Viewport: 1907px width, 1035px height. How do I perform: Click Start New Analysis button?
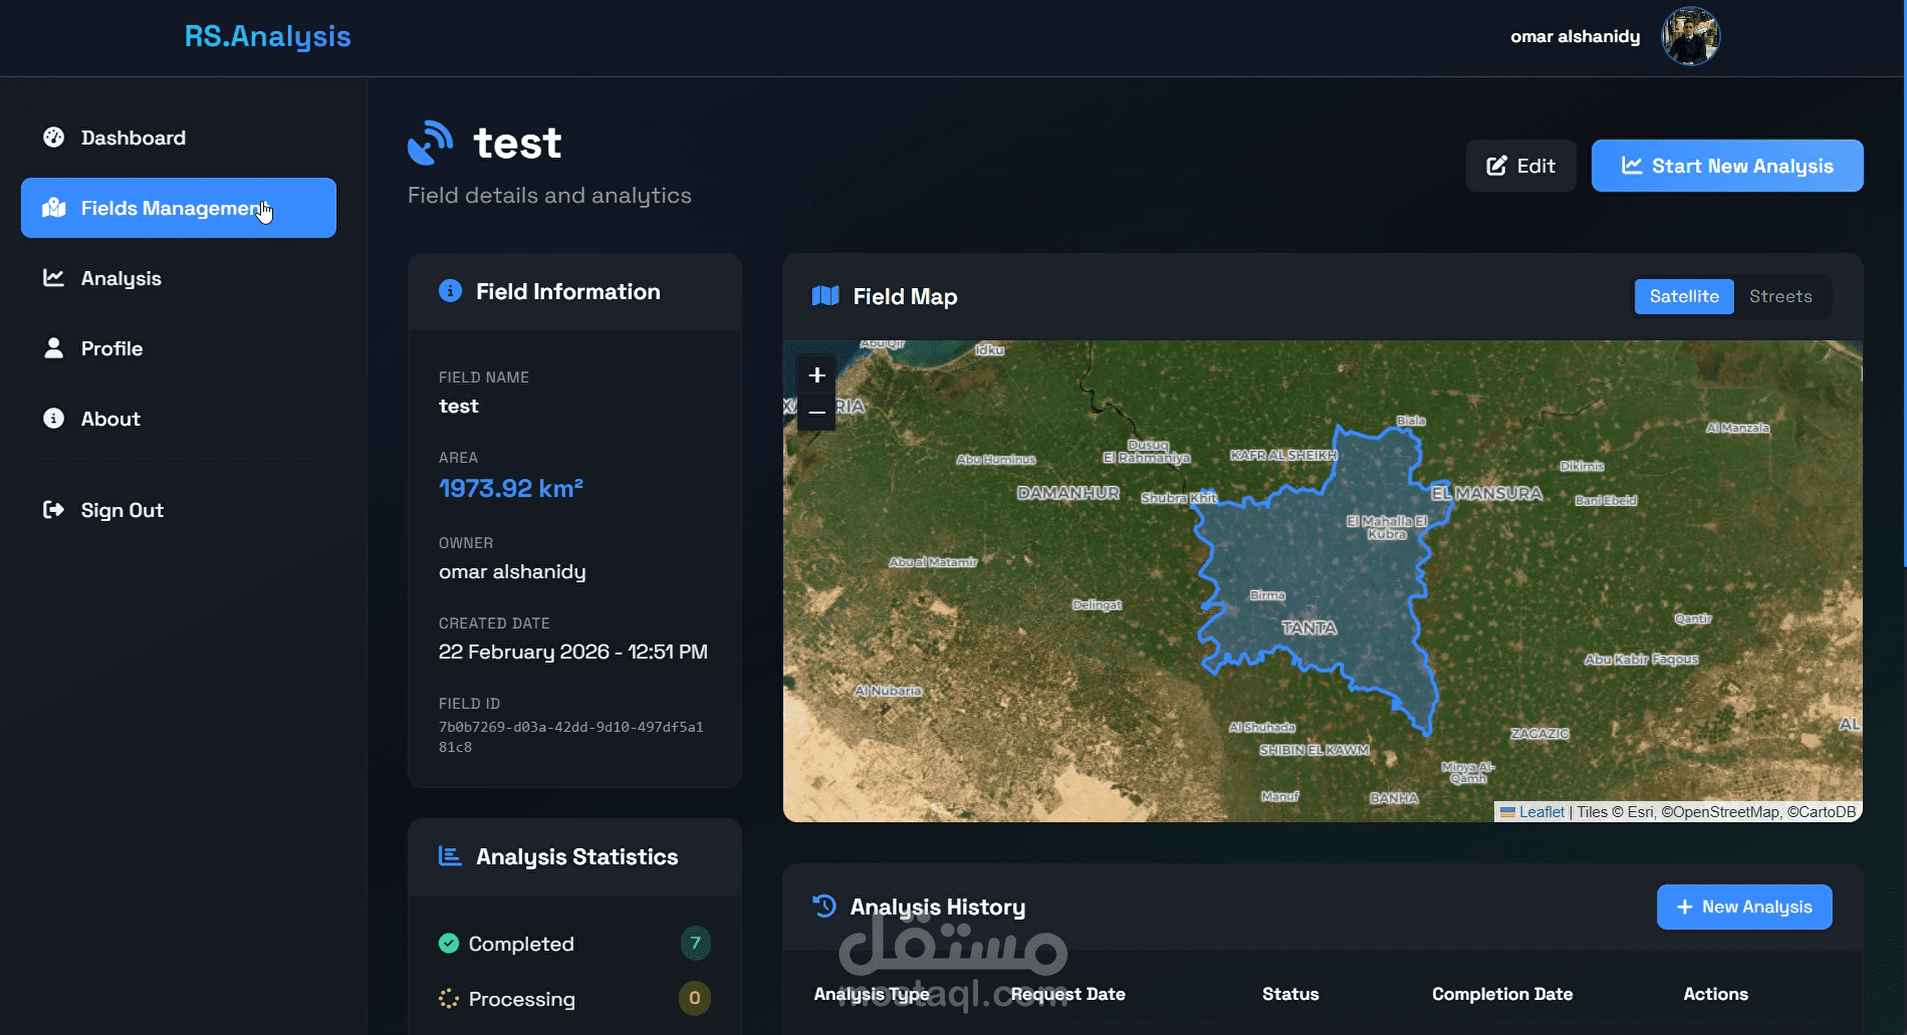pyautogui.click(x=1727, y=166)
